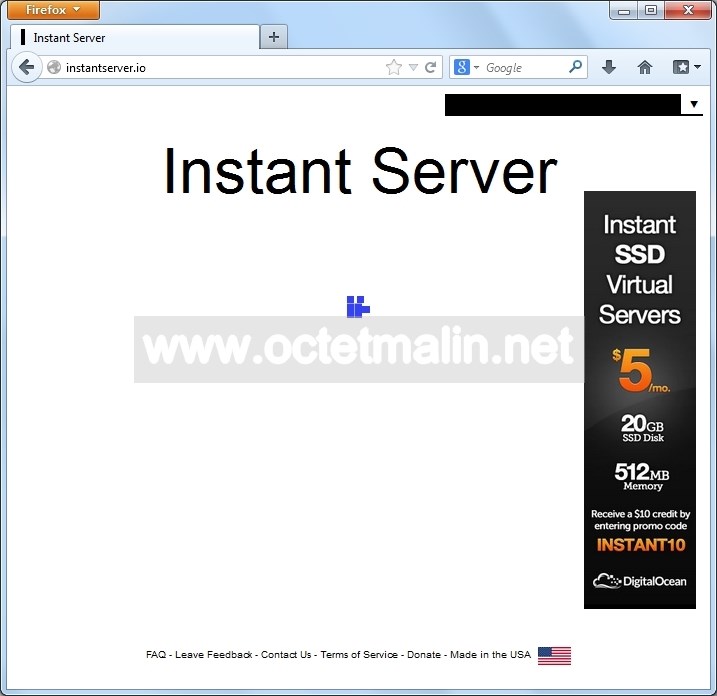The width and height of the screenshot is (717, 696).
Task: Minimize the Firefox window
Action: click(x=624, y=11)
